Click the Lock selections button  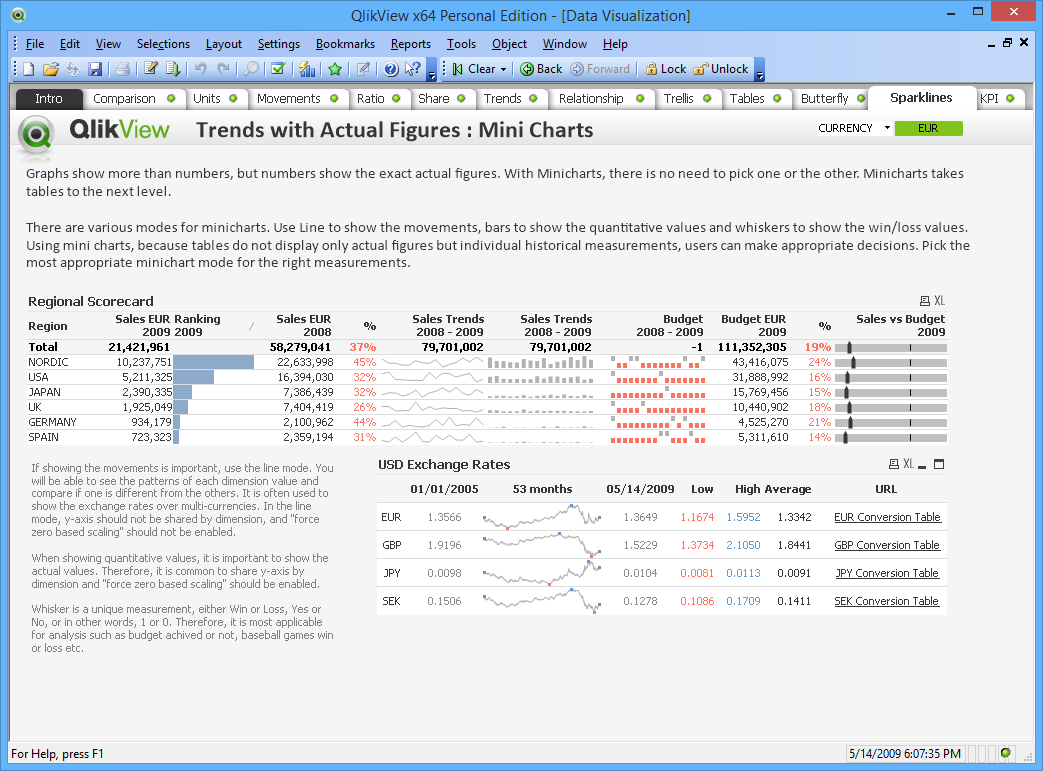click(665, 69)
